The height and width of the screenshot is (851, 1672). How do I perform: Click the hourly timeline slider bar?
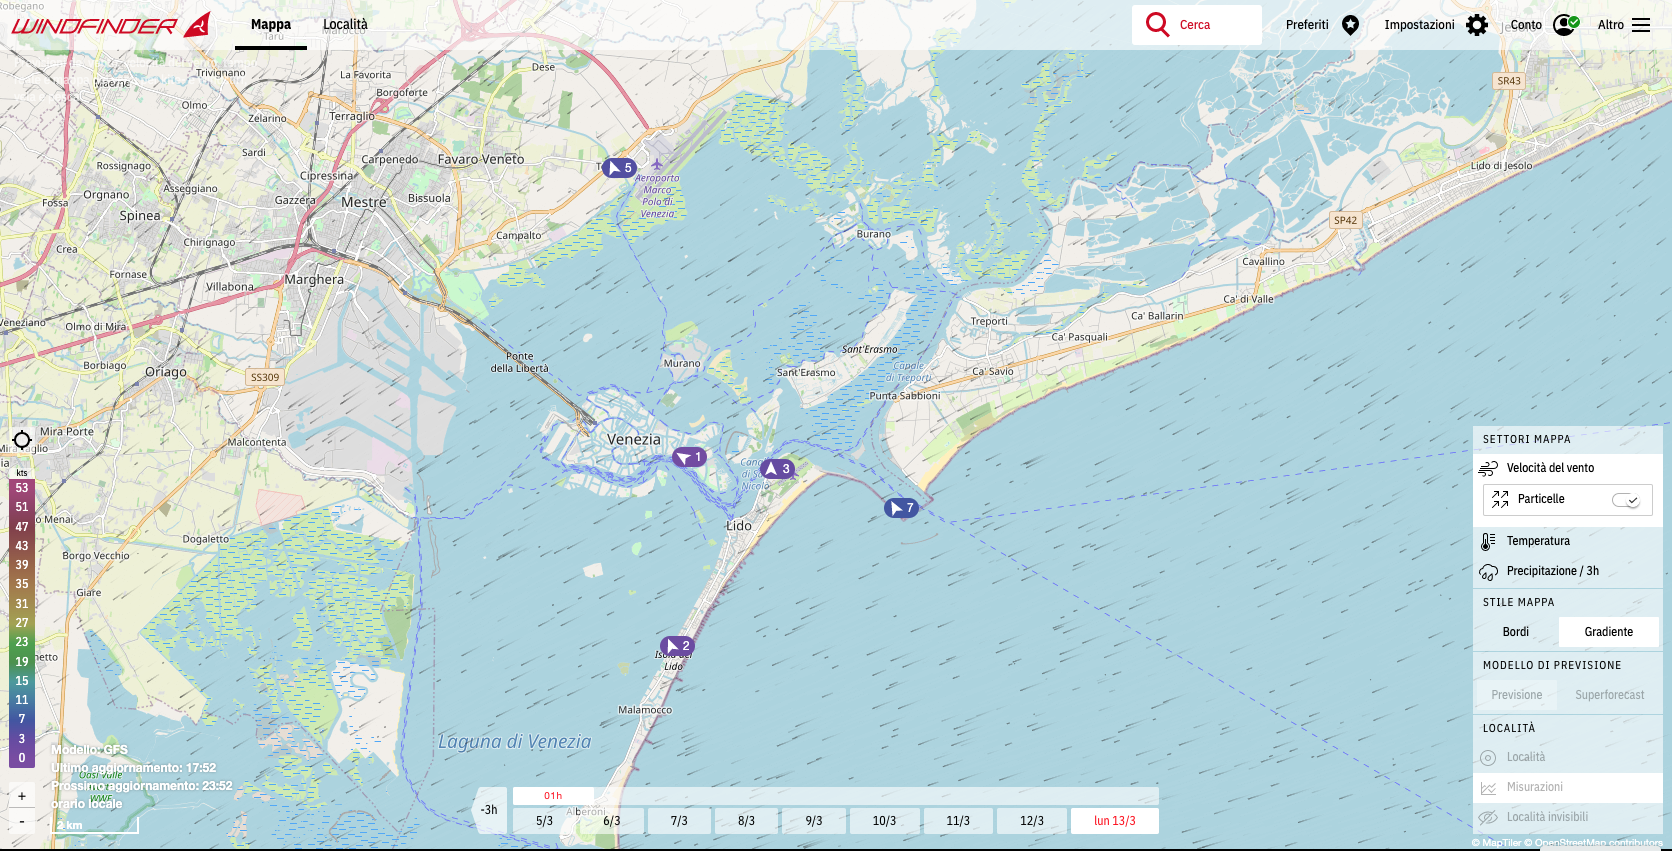click(x=835, y=796)
